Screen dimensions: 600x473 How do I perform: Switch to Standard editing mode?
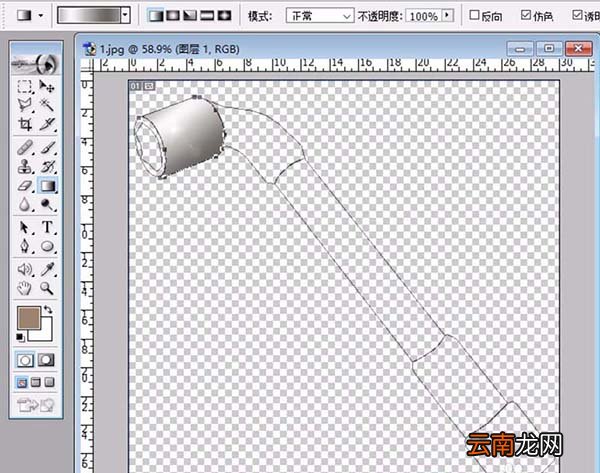coord(25,360)
